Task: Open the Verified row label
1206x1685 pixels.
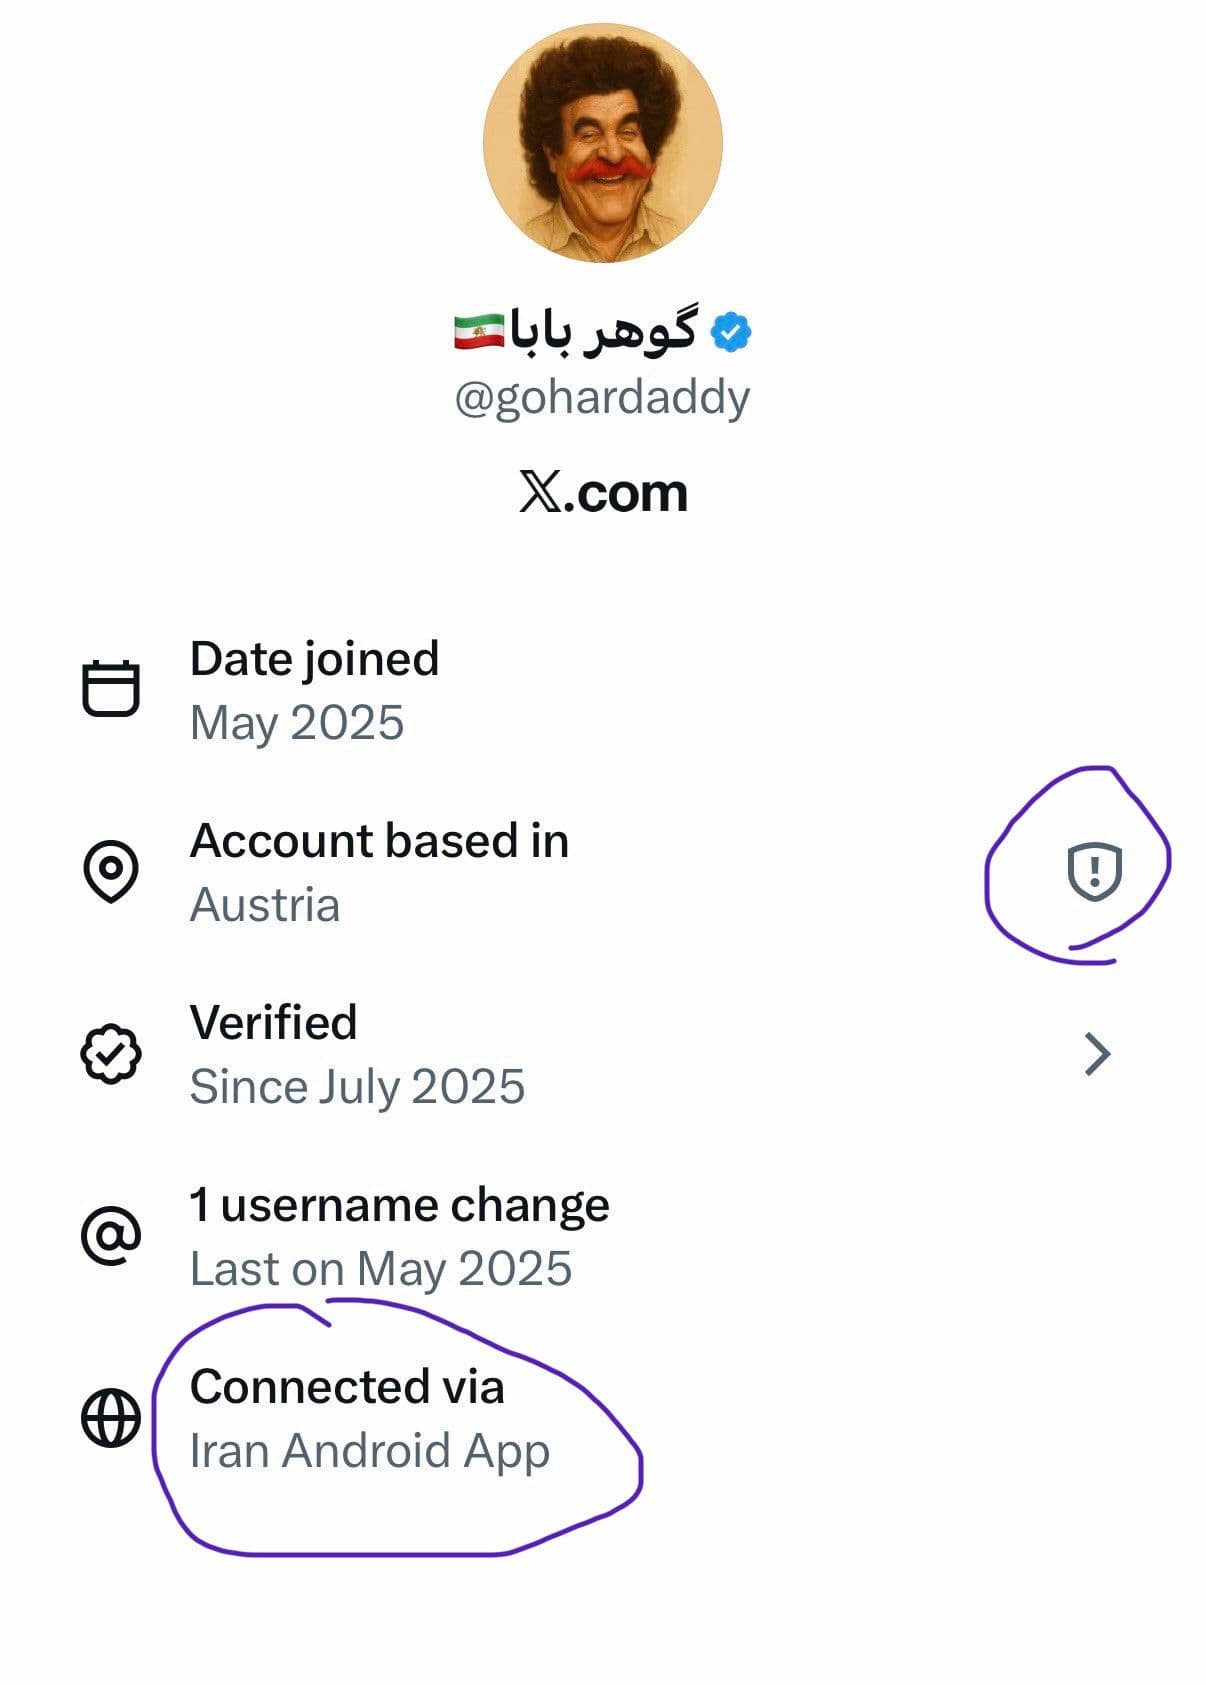Action: [x=273, y=1023]
